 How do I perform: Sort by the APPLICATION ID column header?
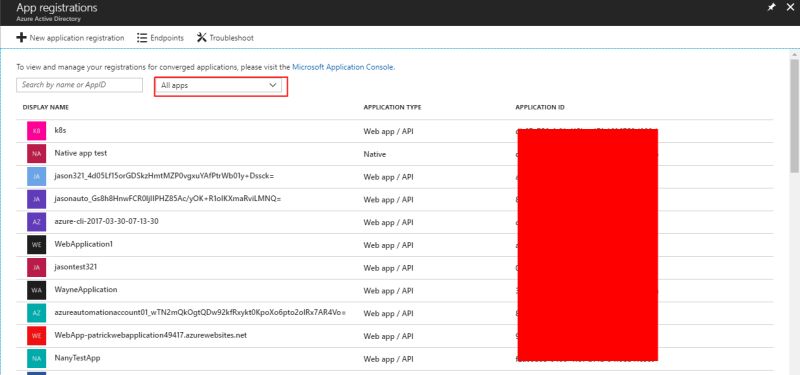point(540,108)
